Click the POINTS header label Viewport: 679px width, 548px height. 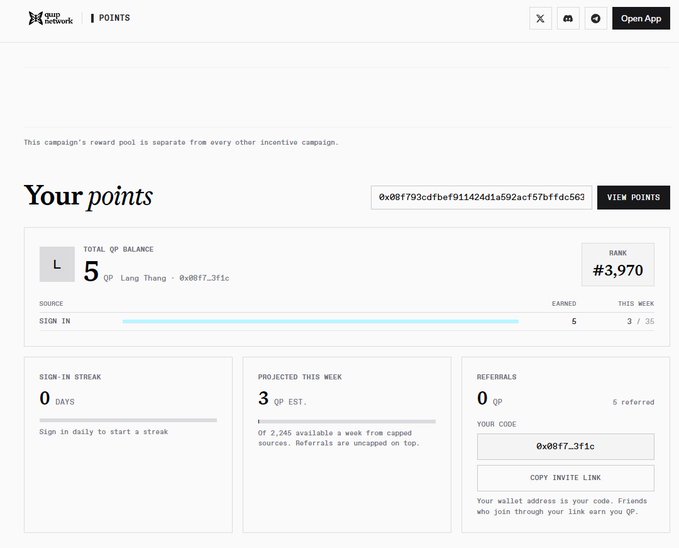click(x=114, y=18)
